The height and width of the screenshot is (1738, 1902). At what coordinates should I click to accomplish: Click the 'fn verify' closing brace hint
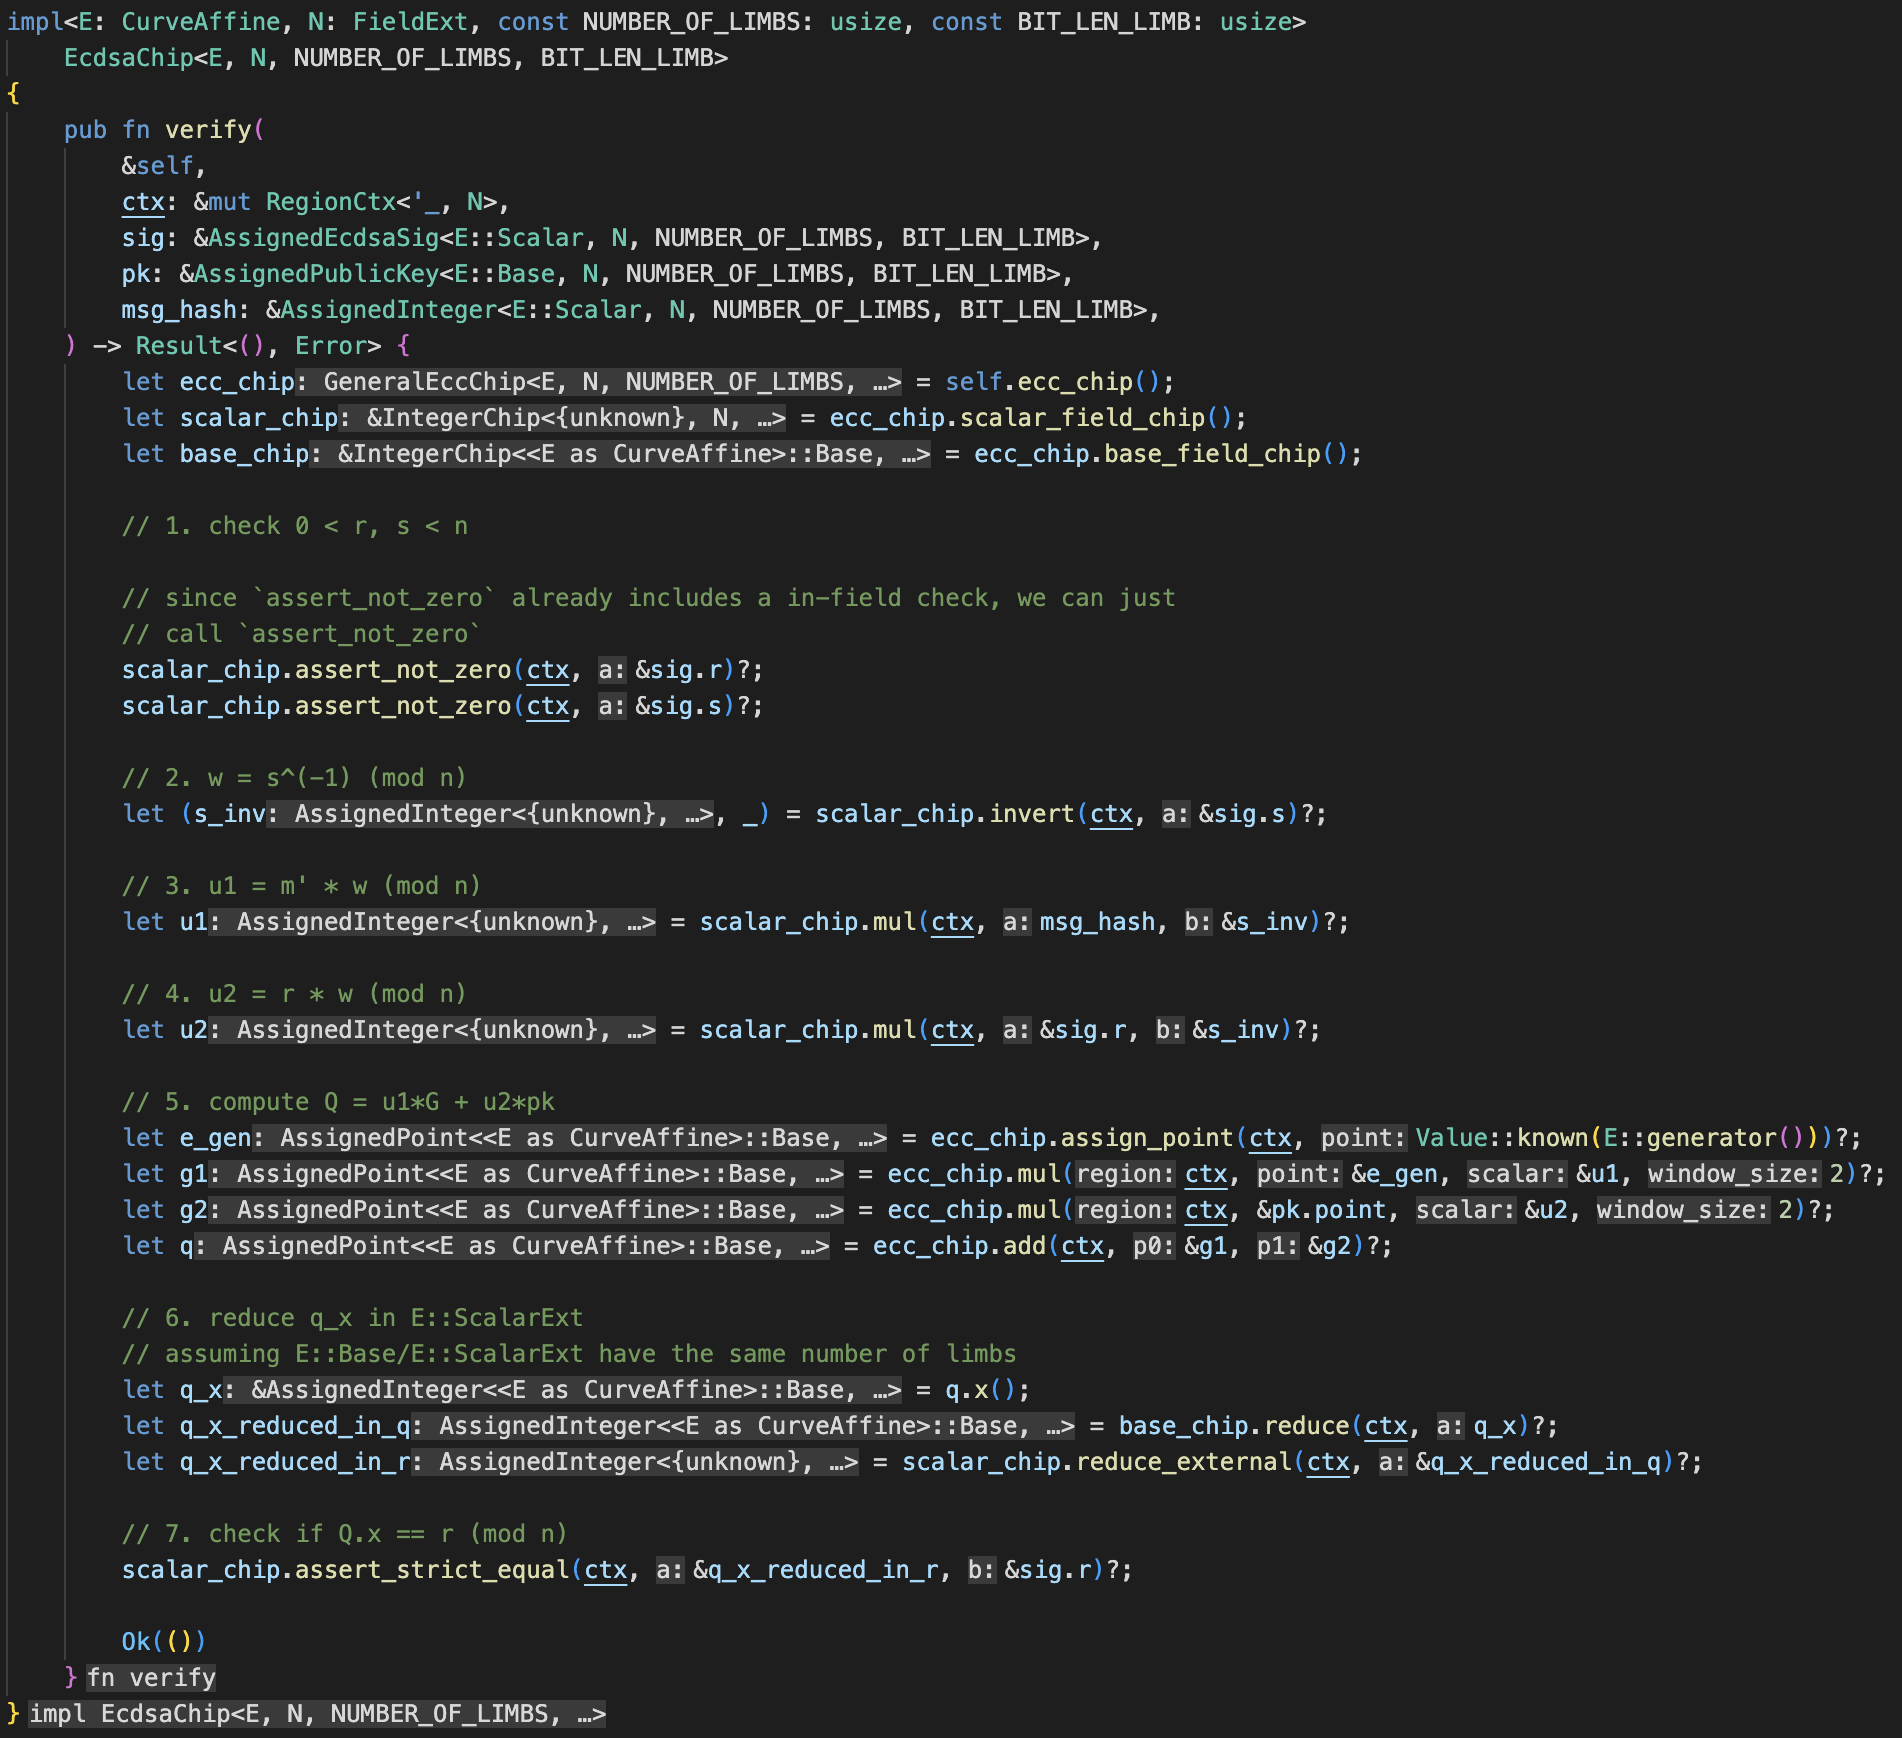coord(151,1678)
